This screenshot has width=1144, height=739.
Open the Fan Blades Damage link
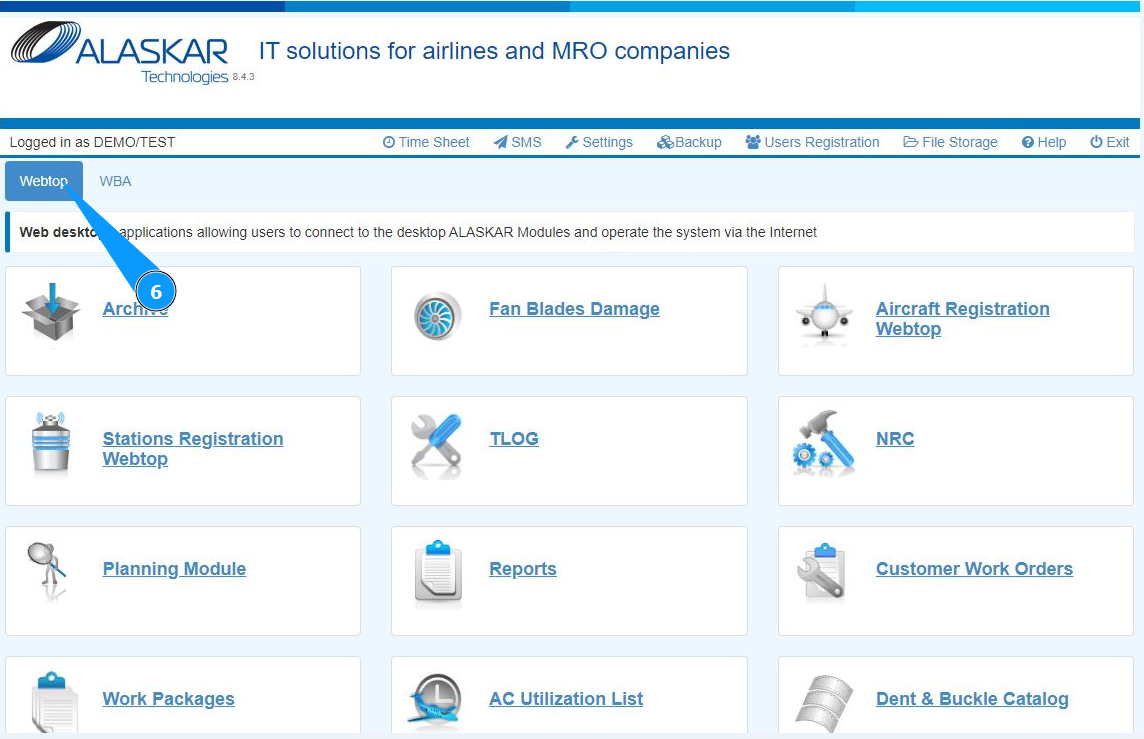pos(574,309)
